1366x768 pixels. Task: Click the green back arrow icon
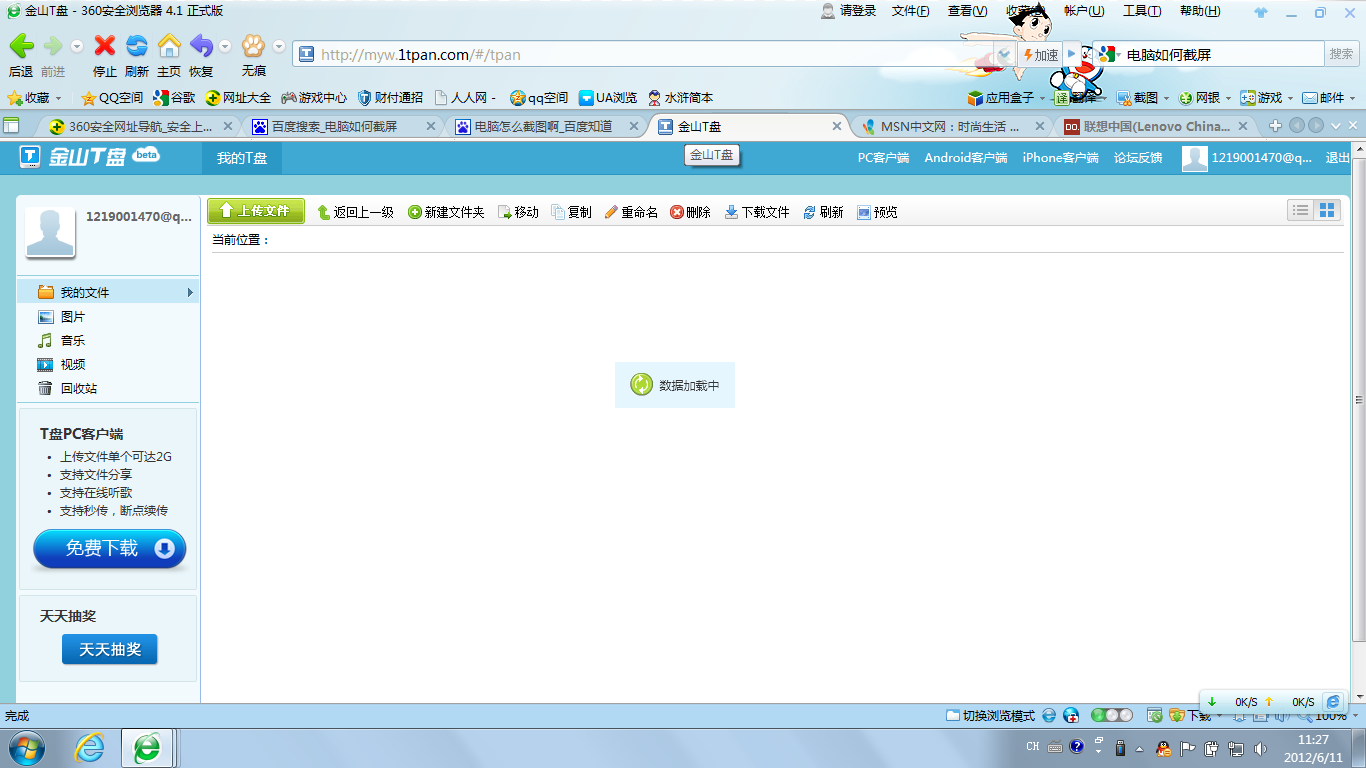pos(21,46)
